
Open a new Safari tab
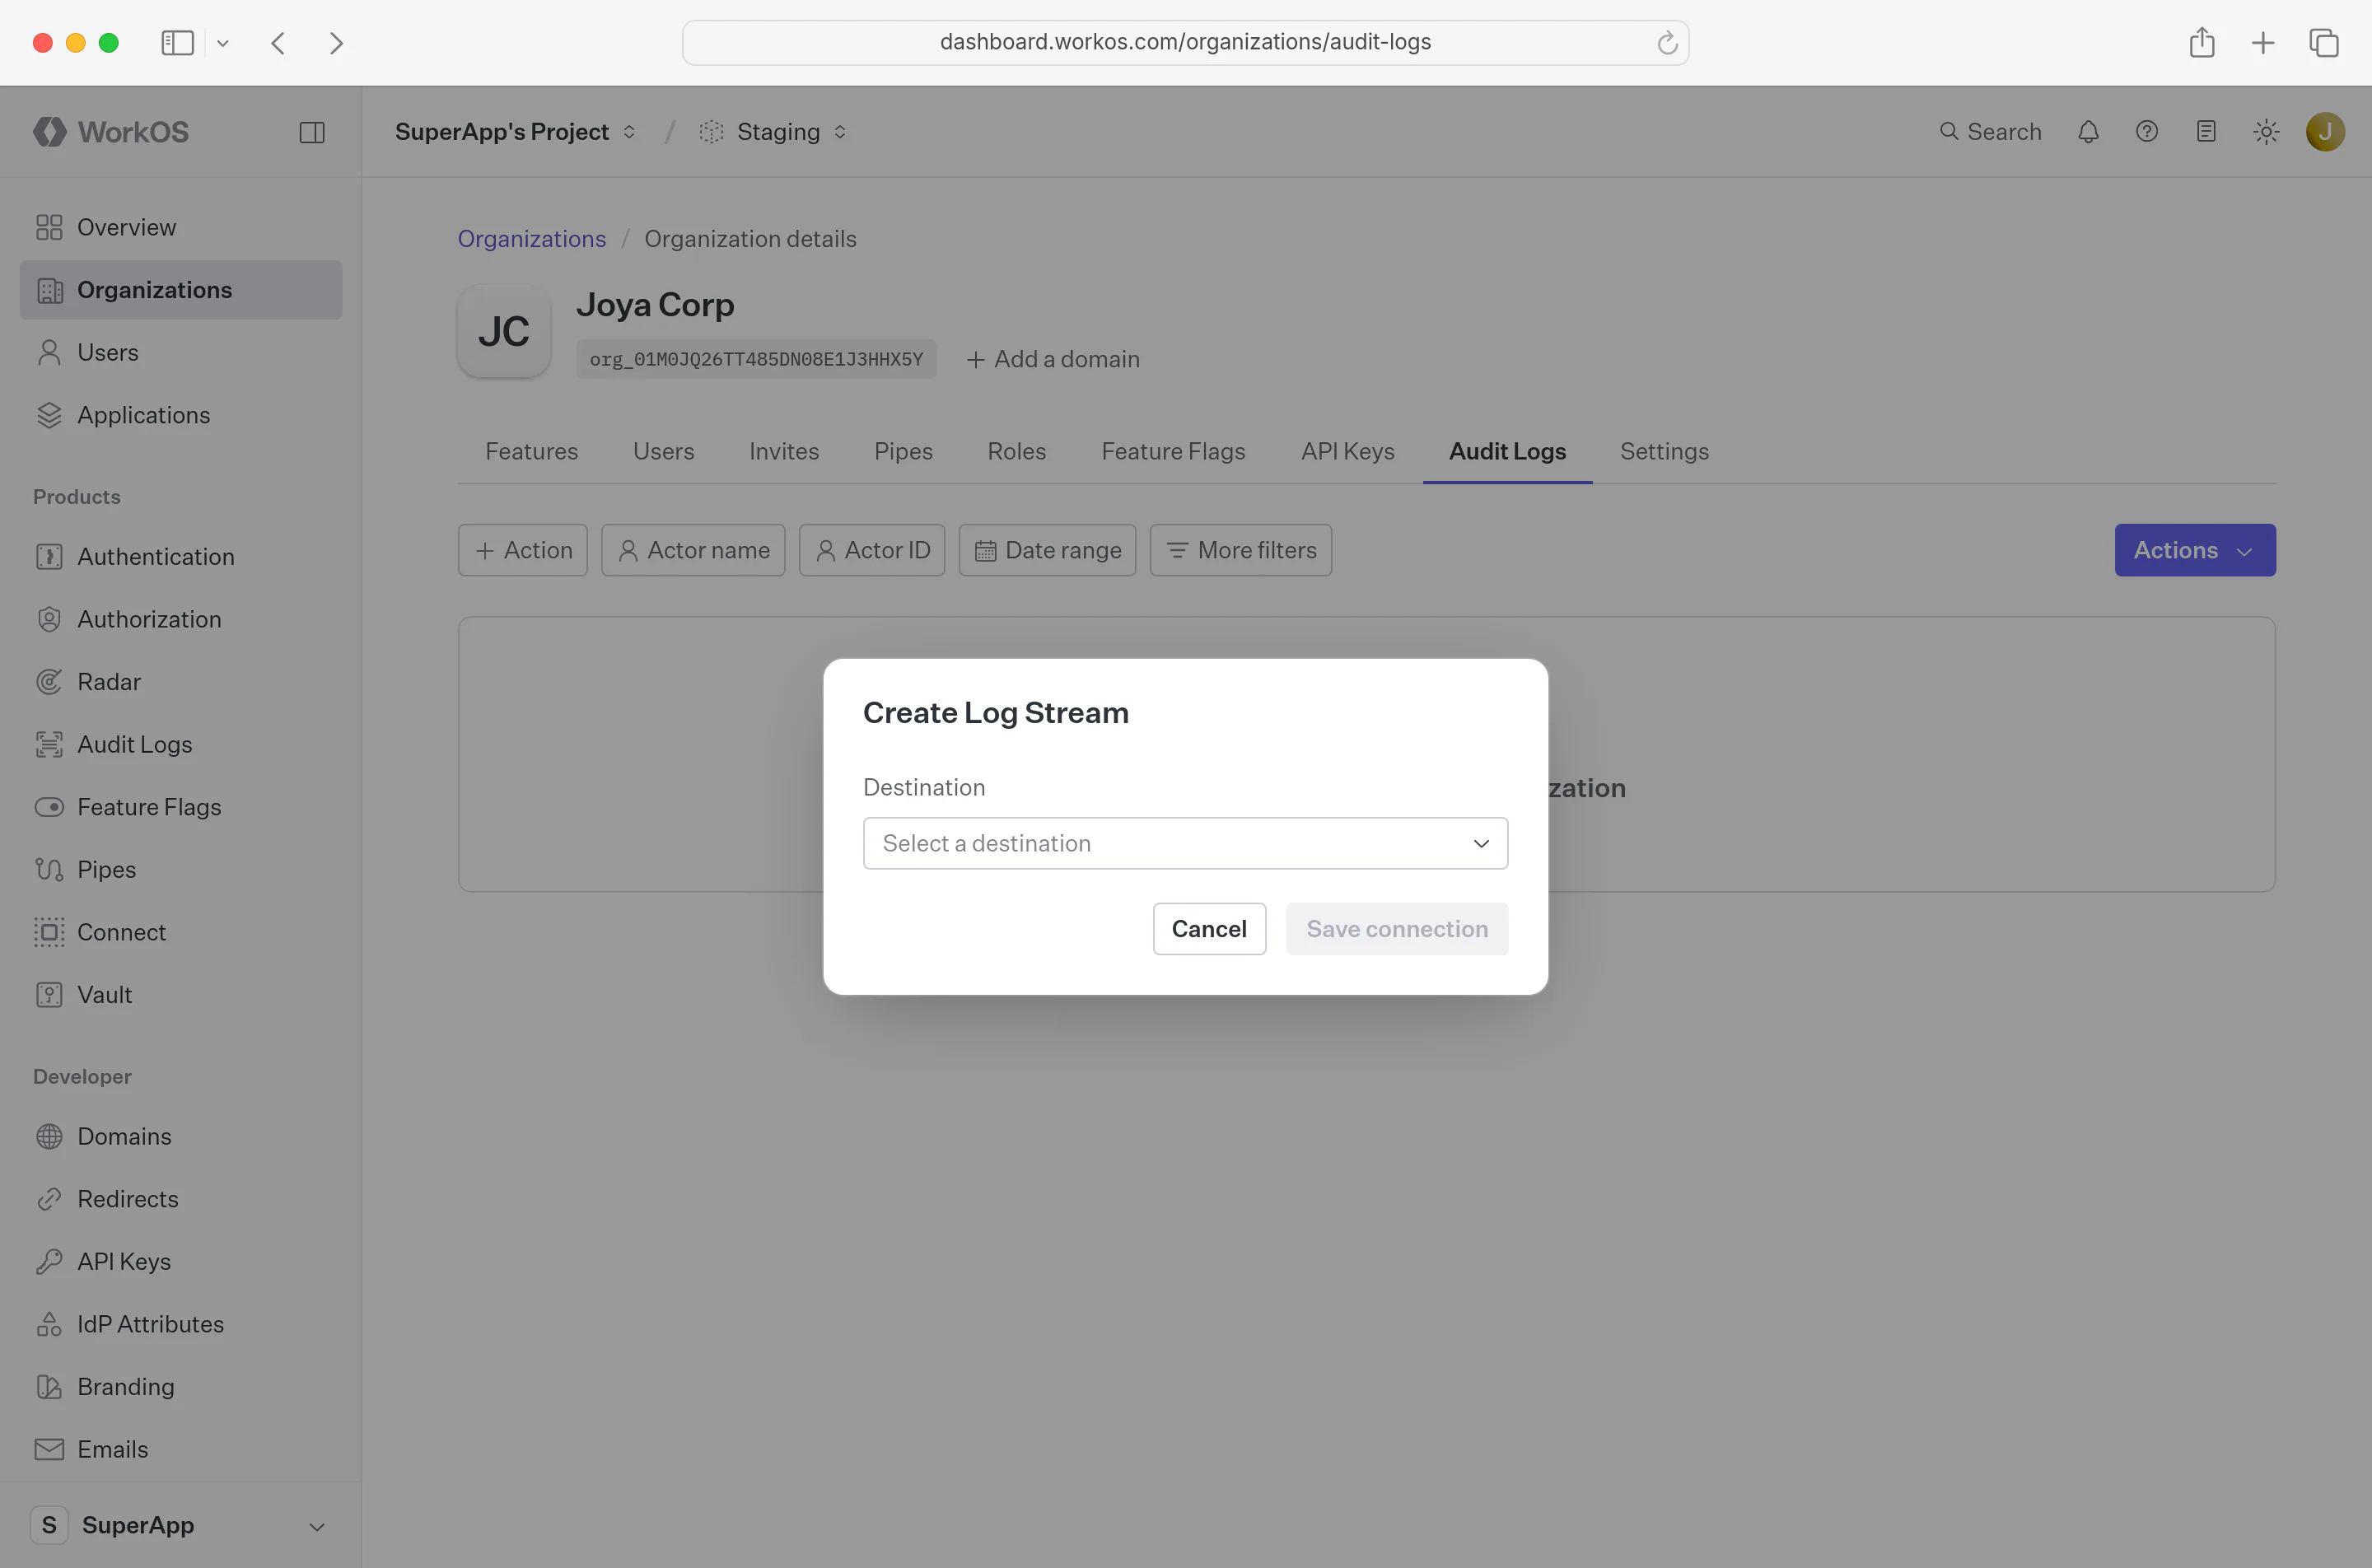[x=2263, y=42]
